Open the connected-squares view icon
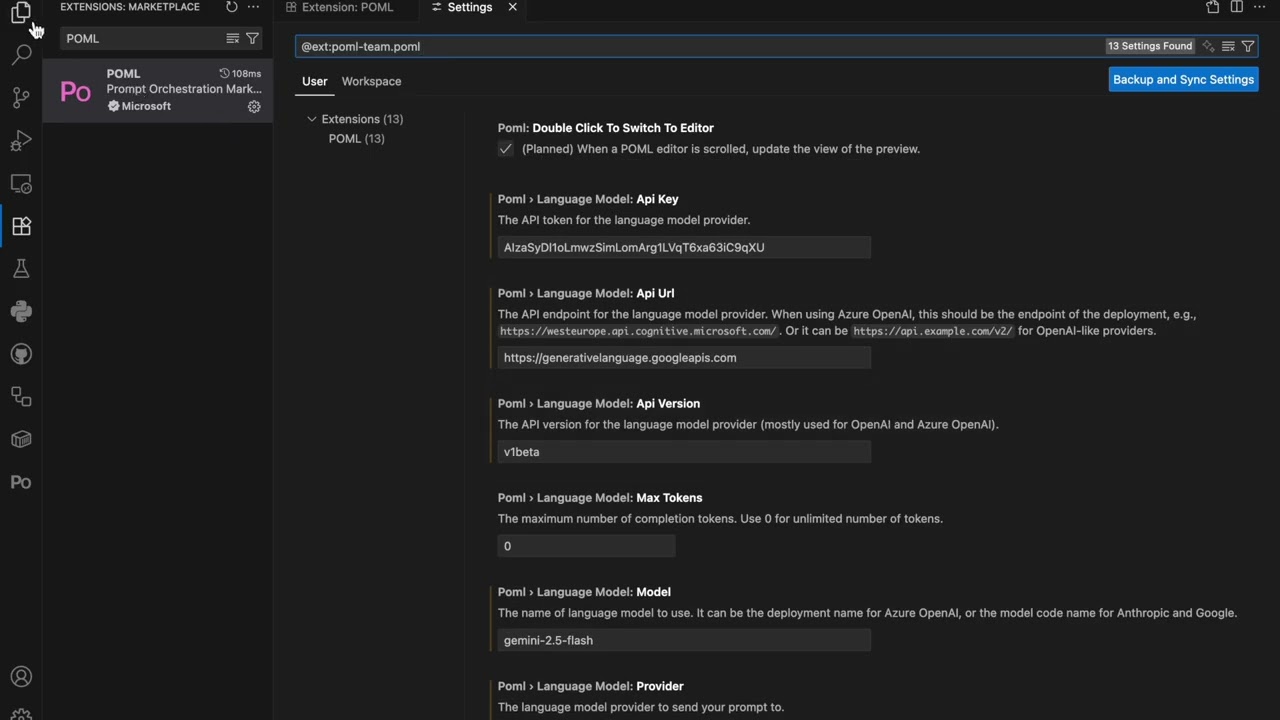Image resolution: width=1280 pixels, height=720 pixels. point(21,397)
